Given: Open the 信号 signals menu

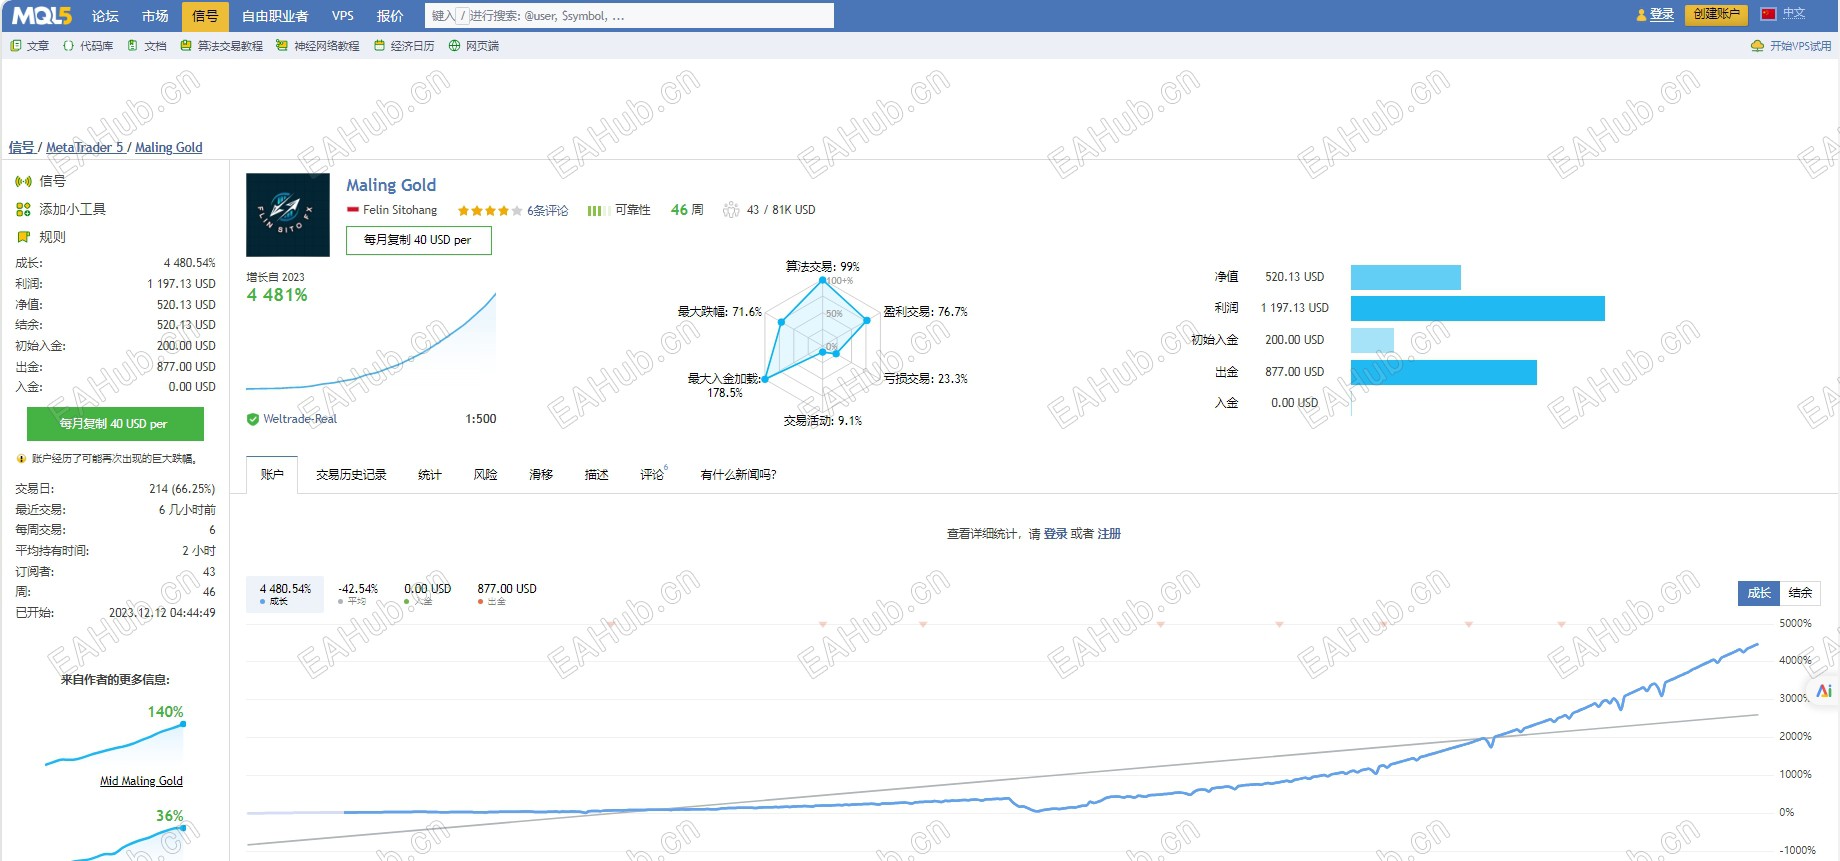Looking at the screenshot, I should (205, 16).
